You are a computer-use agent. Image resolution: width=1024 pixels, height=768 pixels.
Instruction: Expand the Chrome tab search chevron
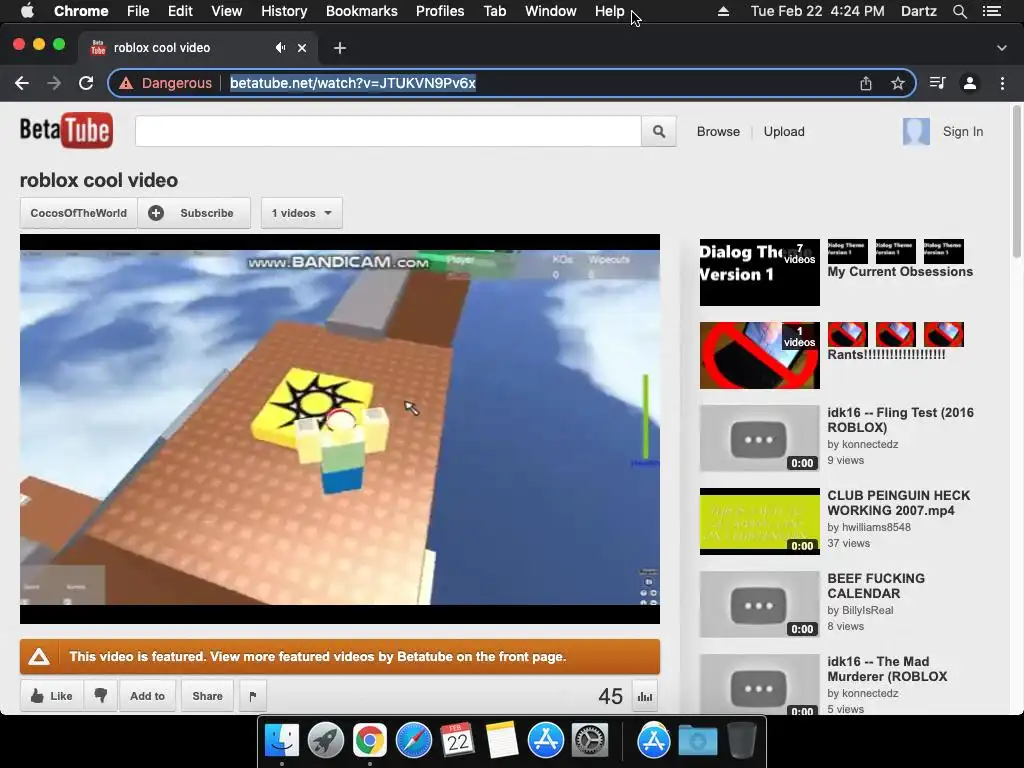(1002, 48)
